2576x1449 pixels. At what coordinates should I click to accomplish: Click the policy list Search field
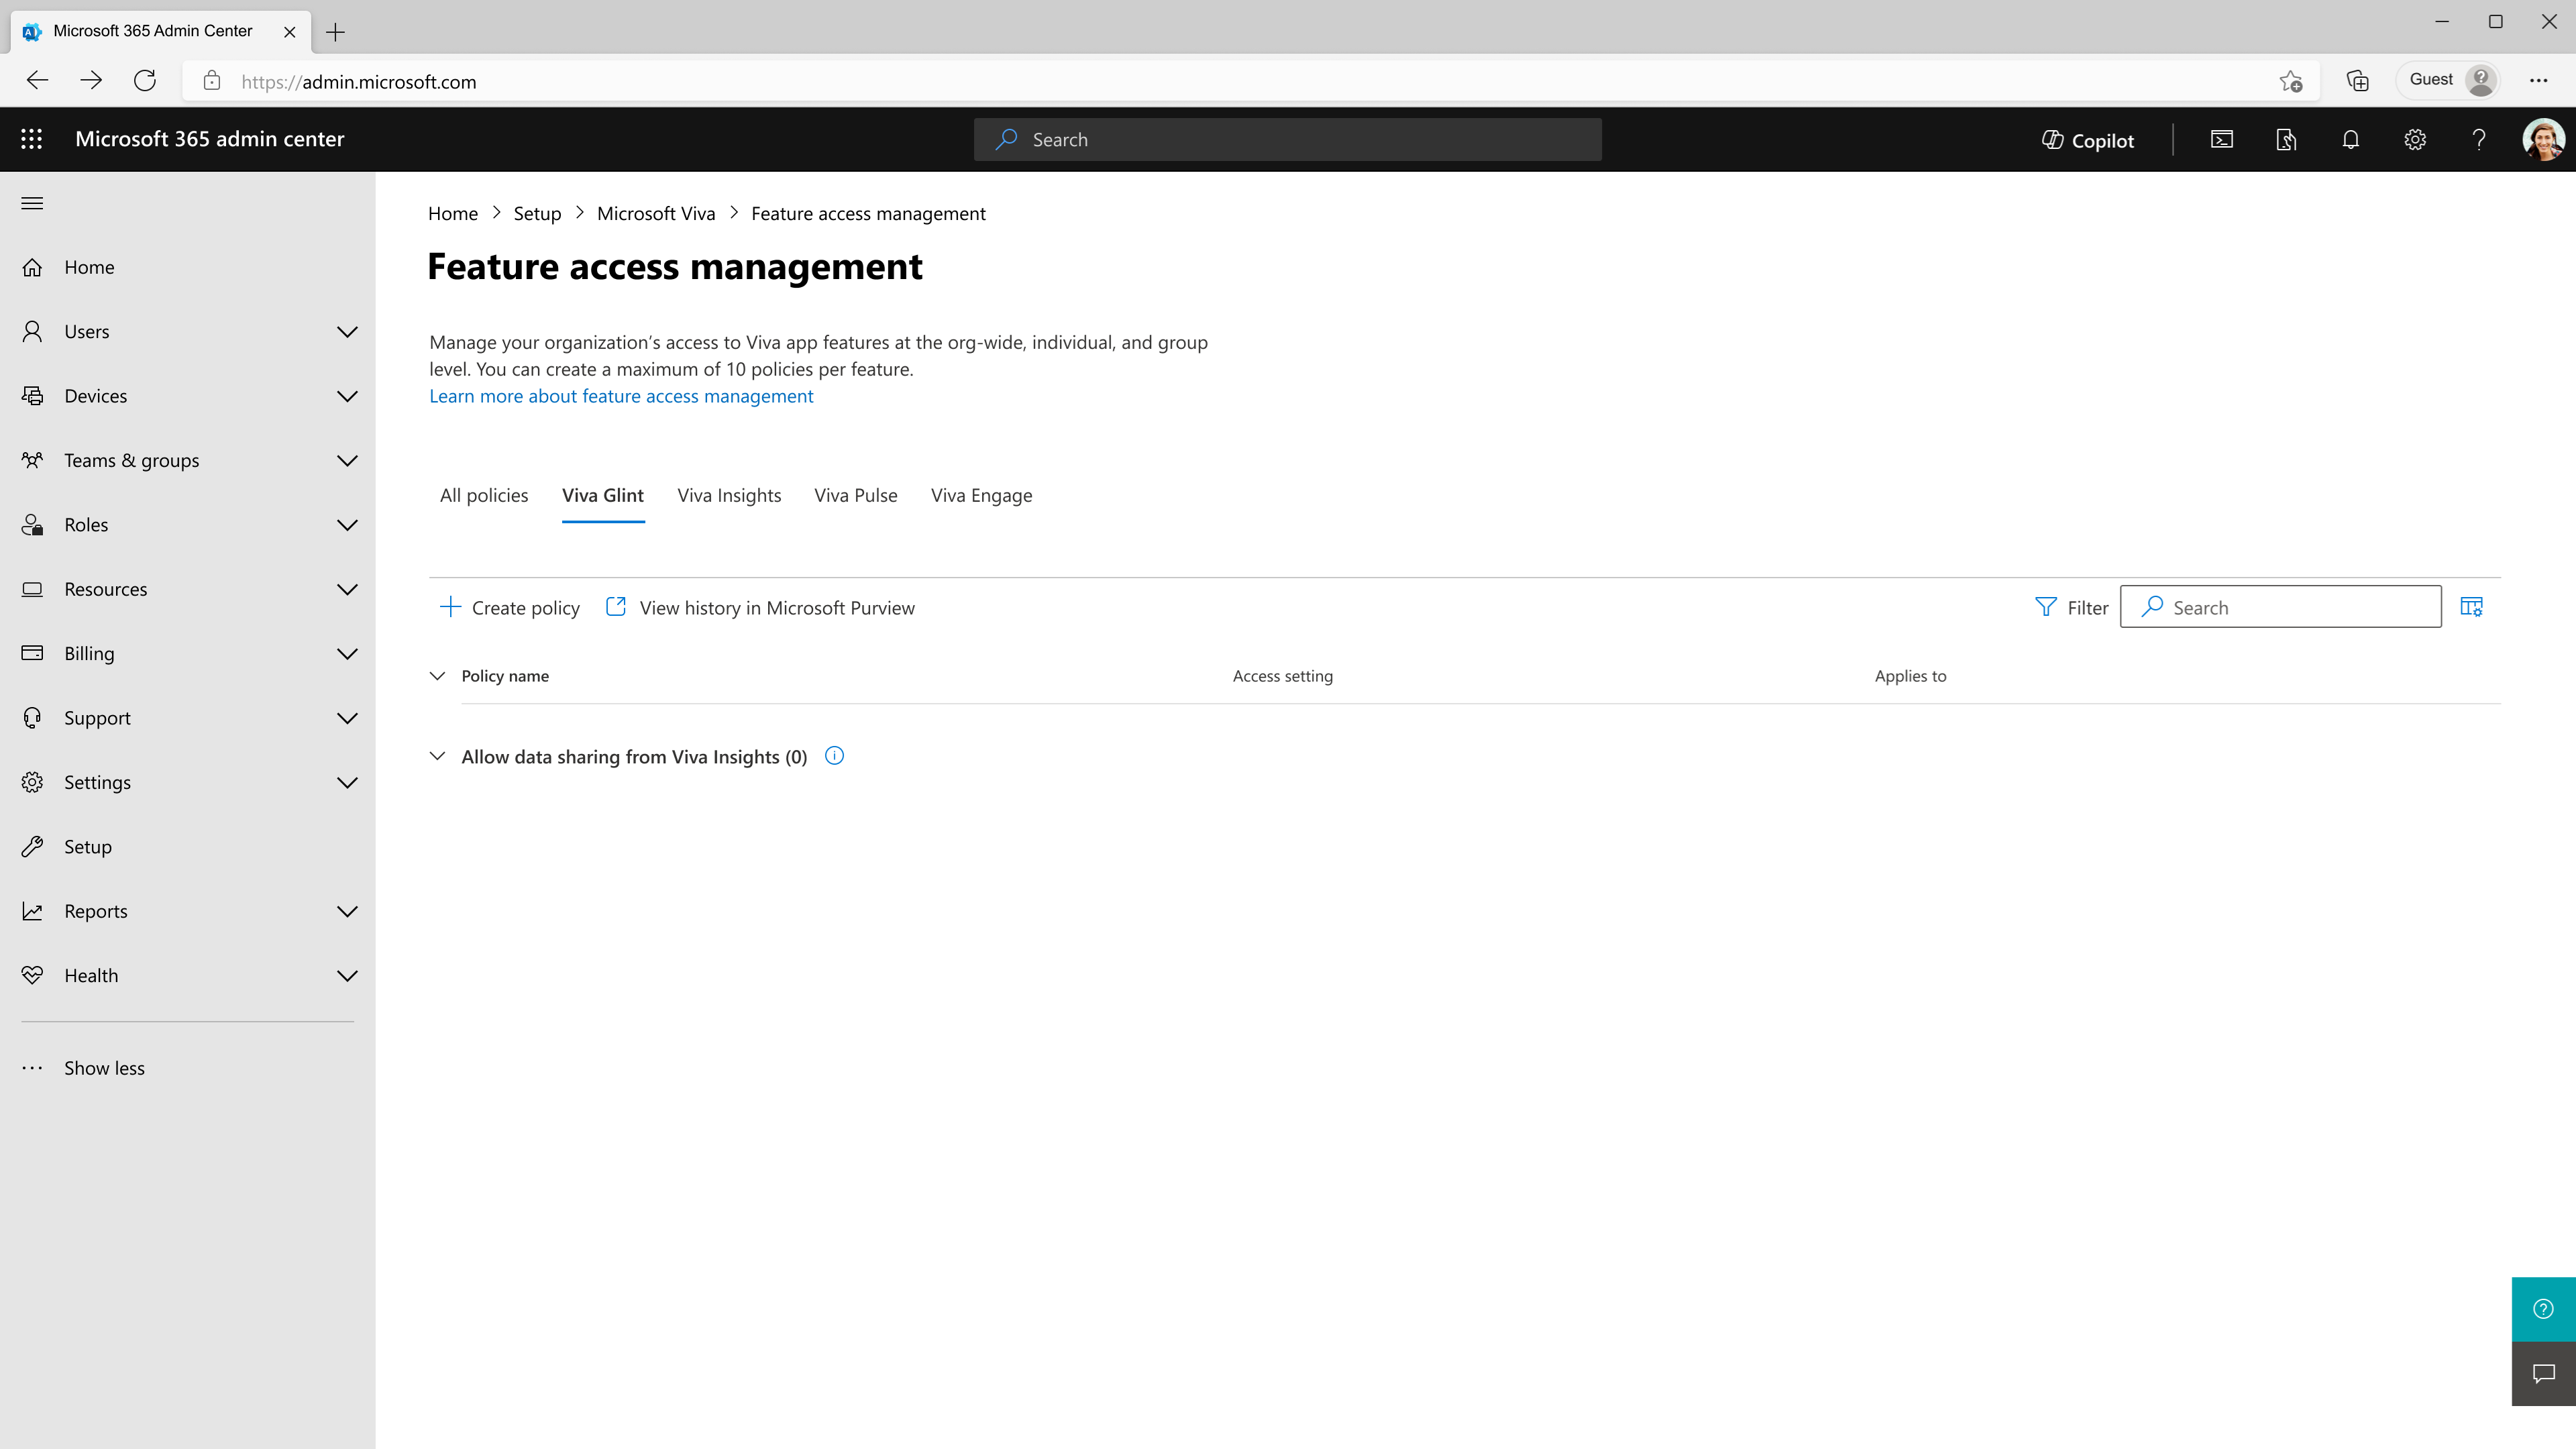2290,607
